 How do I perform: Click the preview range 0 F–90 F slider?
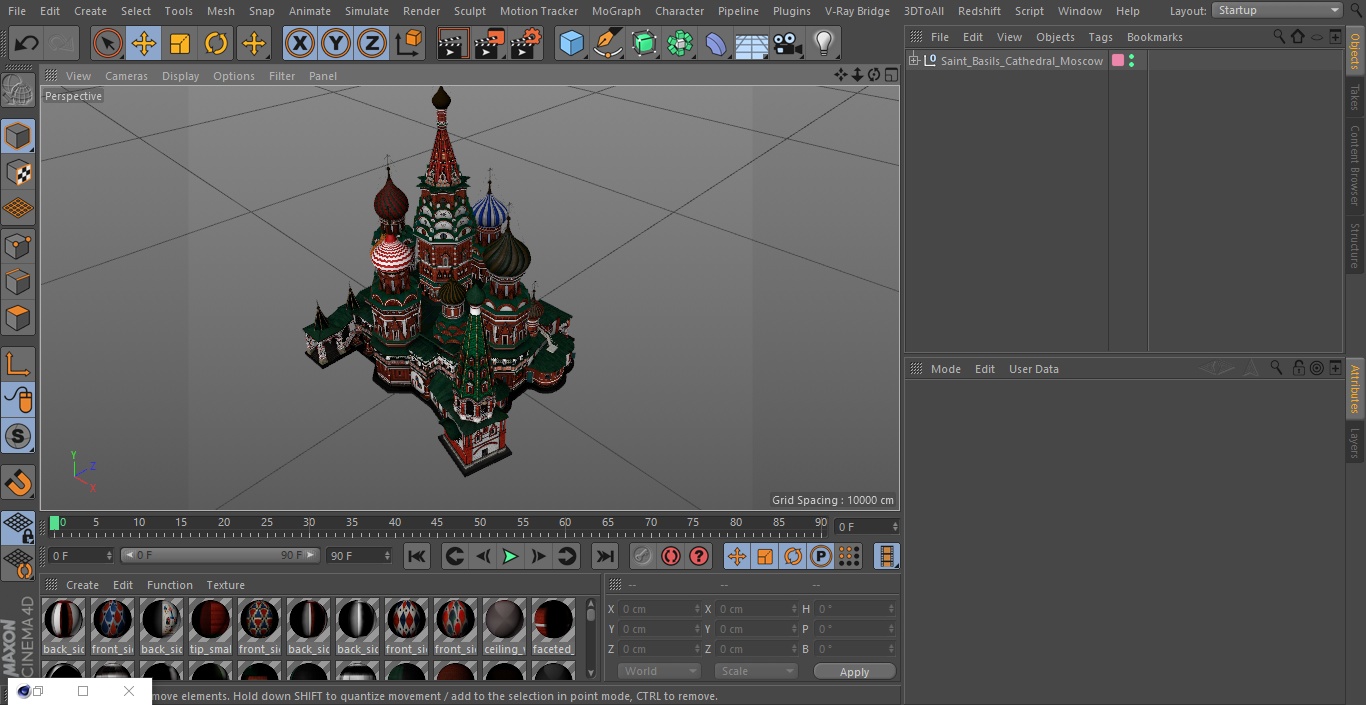point(220,555)
